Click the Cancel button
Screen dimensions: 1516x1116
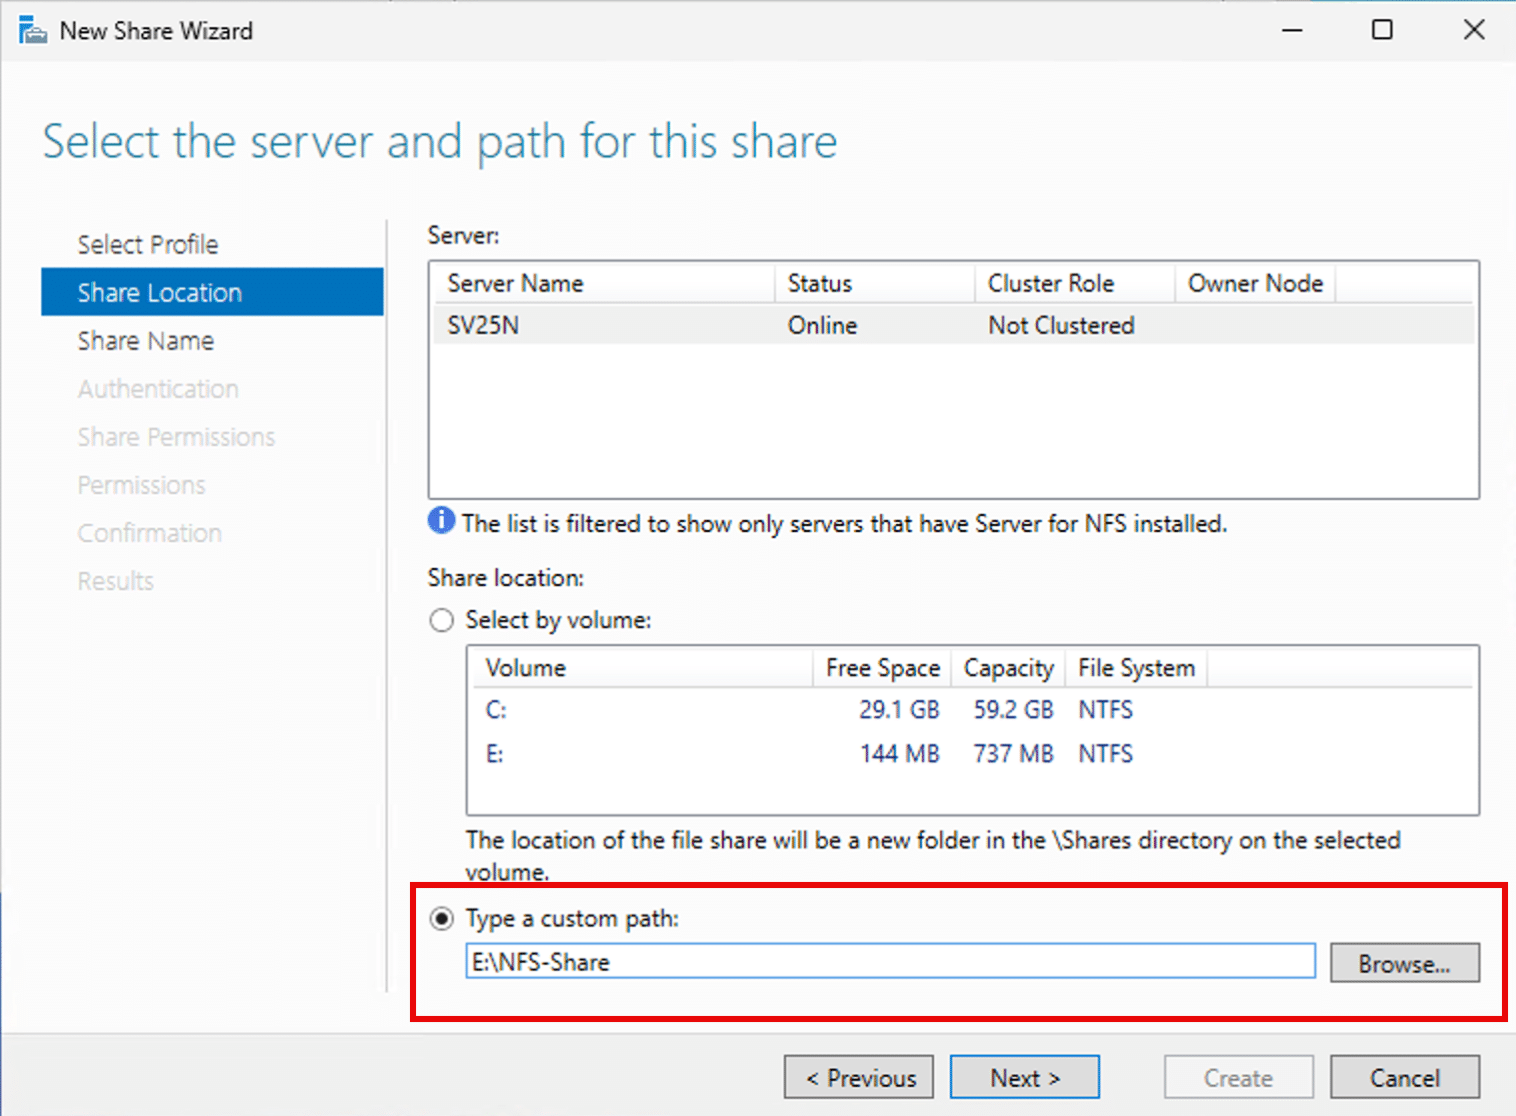(x=1404, y=1077)
